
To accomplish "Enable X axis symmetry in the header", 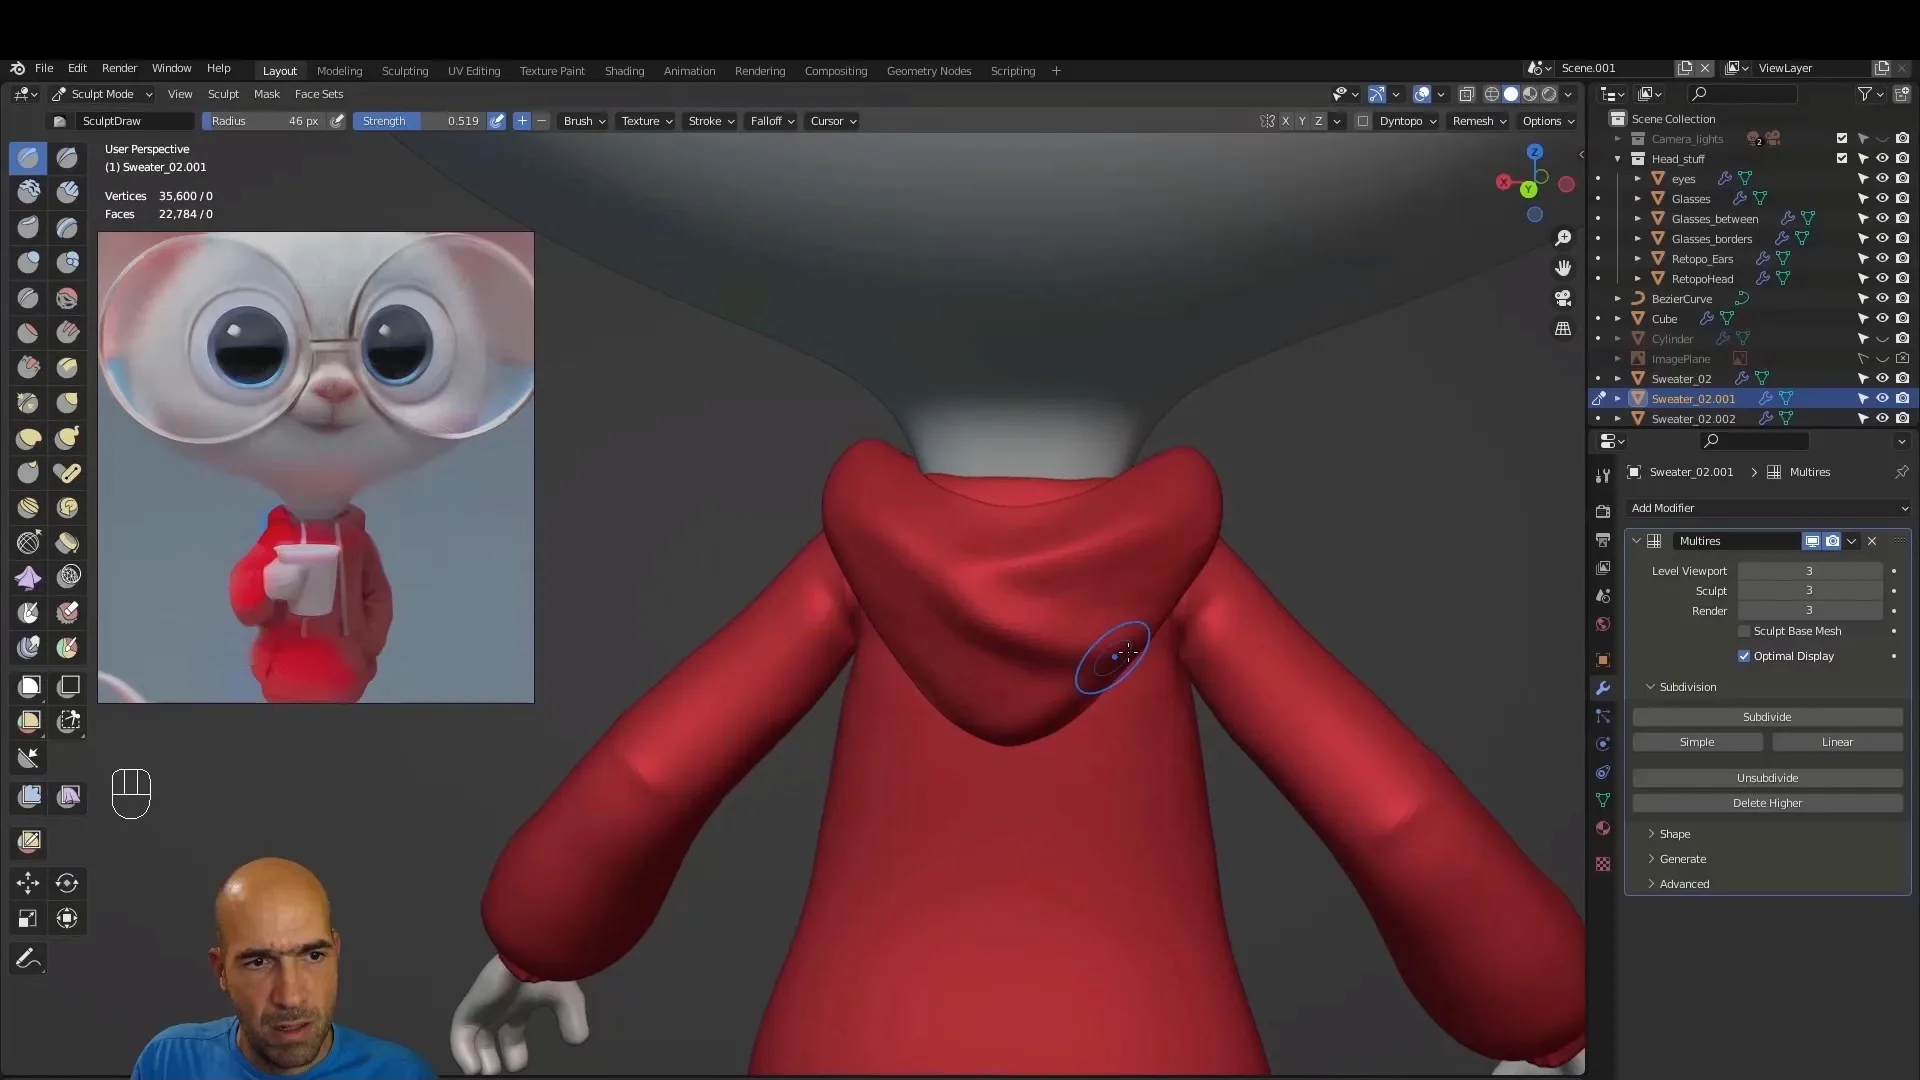I will tap(1285, 120).
